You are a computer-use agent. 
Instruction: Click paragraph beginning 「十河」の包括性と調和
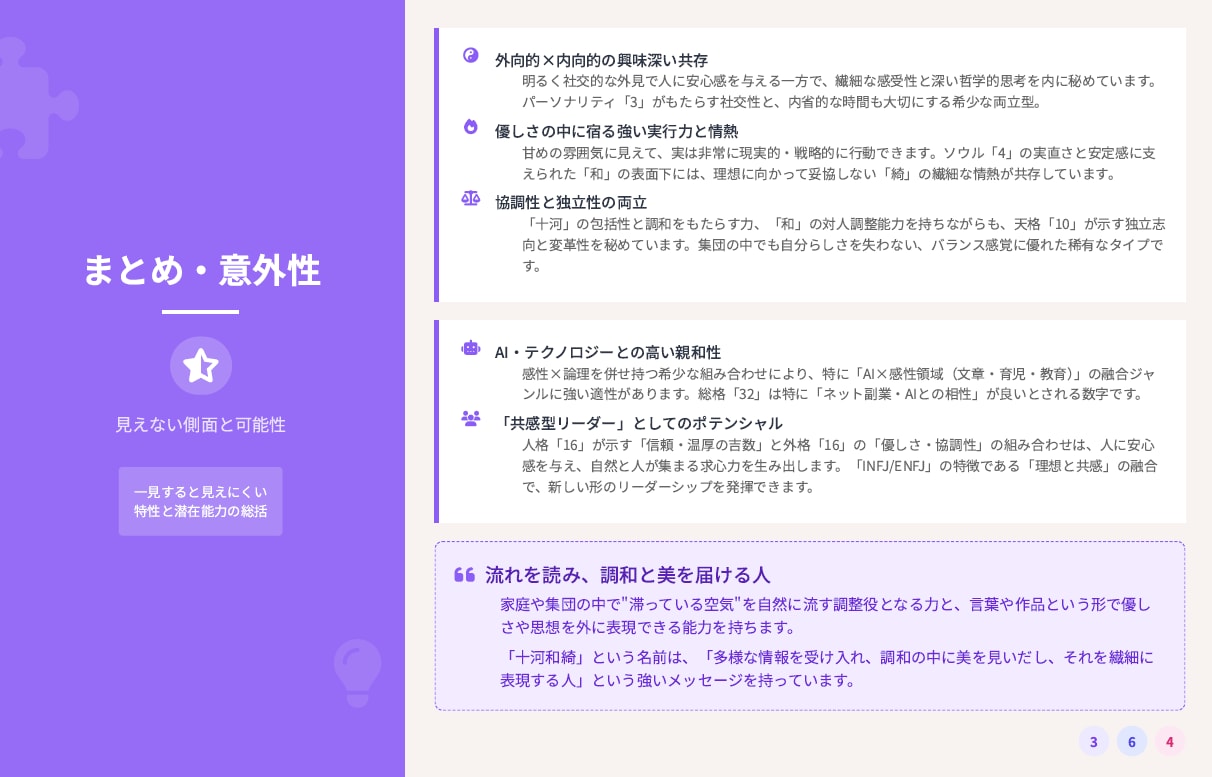coord(843,244)
